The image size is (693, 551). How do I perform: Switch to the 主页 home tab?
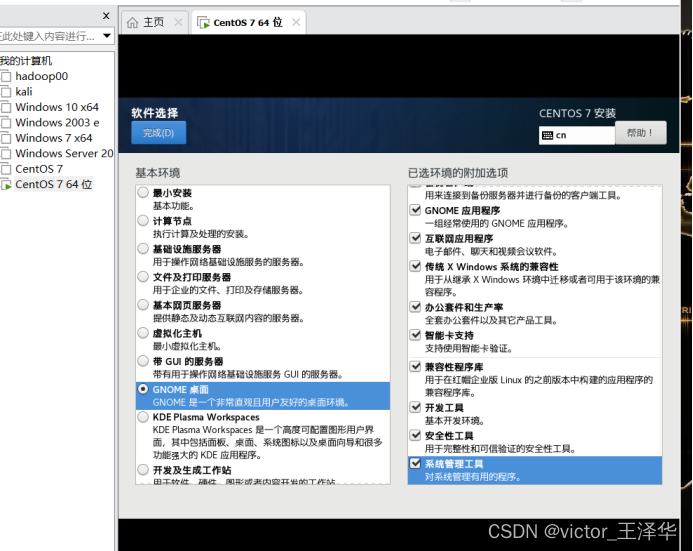point(153,22)
